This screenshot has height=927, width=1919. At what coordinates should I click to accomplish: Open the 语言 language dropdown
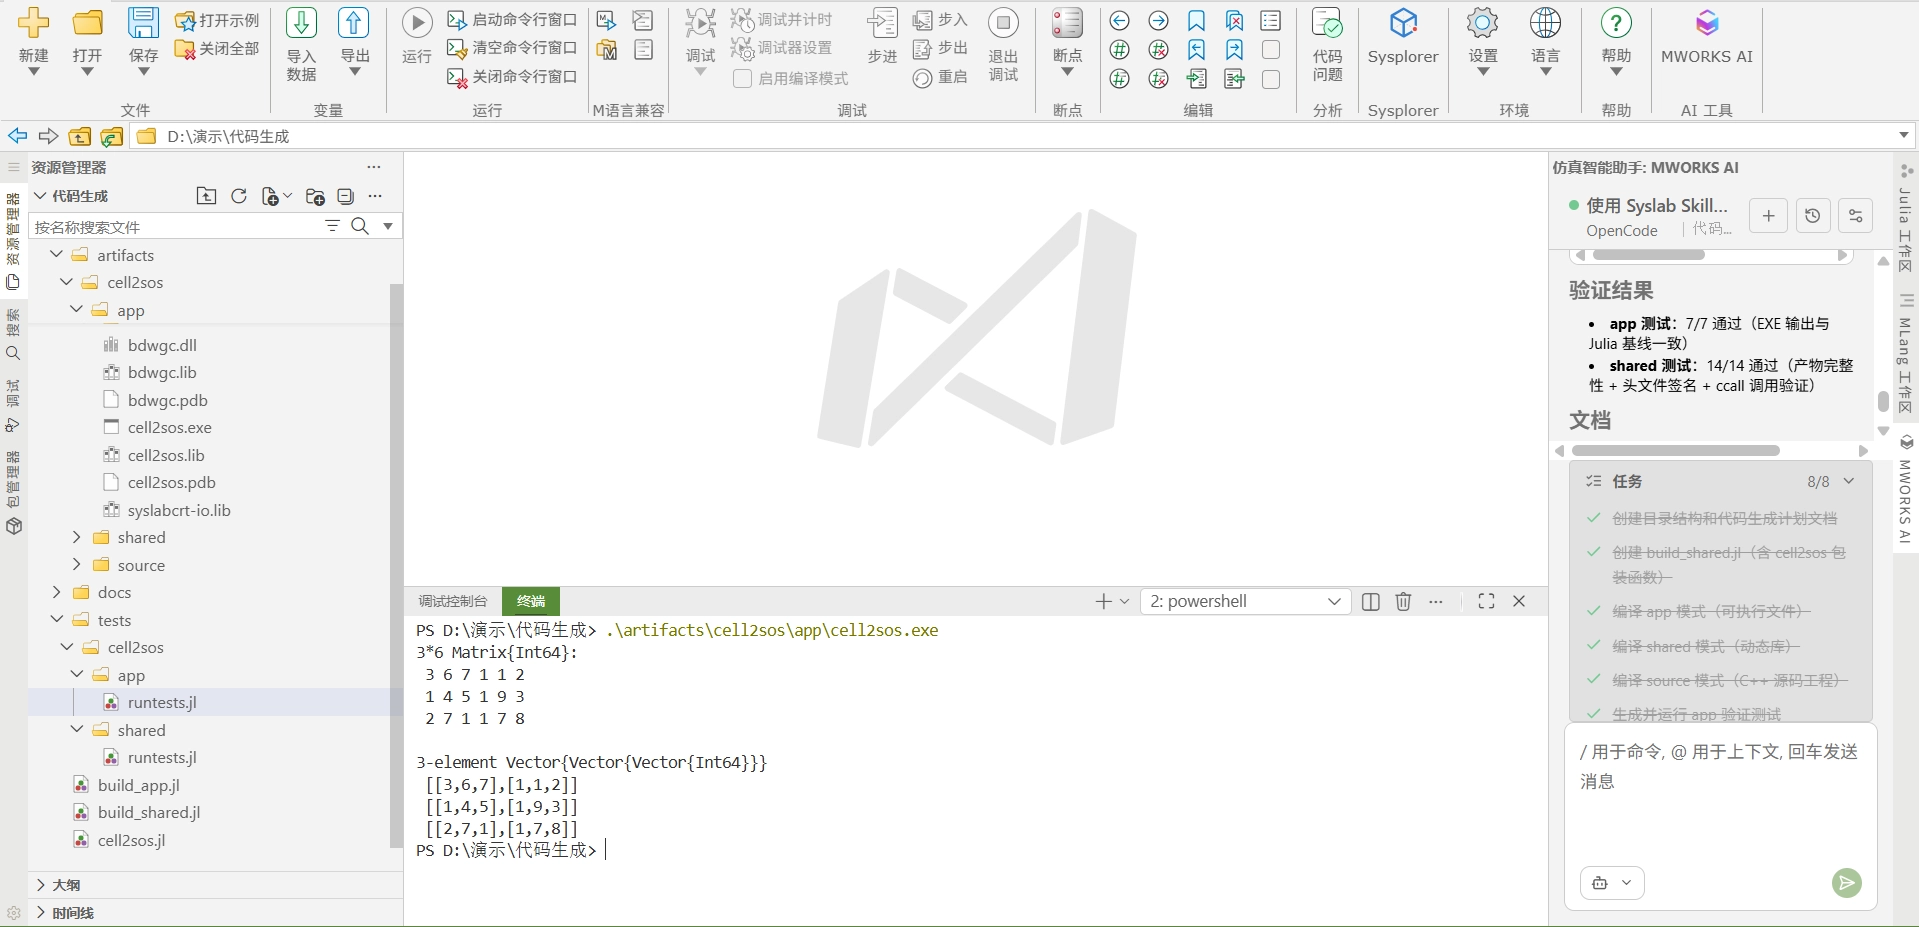pyautogui.click(x=1545, y=72)
